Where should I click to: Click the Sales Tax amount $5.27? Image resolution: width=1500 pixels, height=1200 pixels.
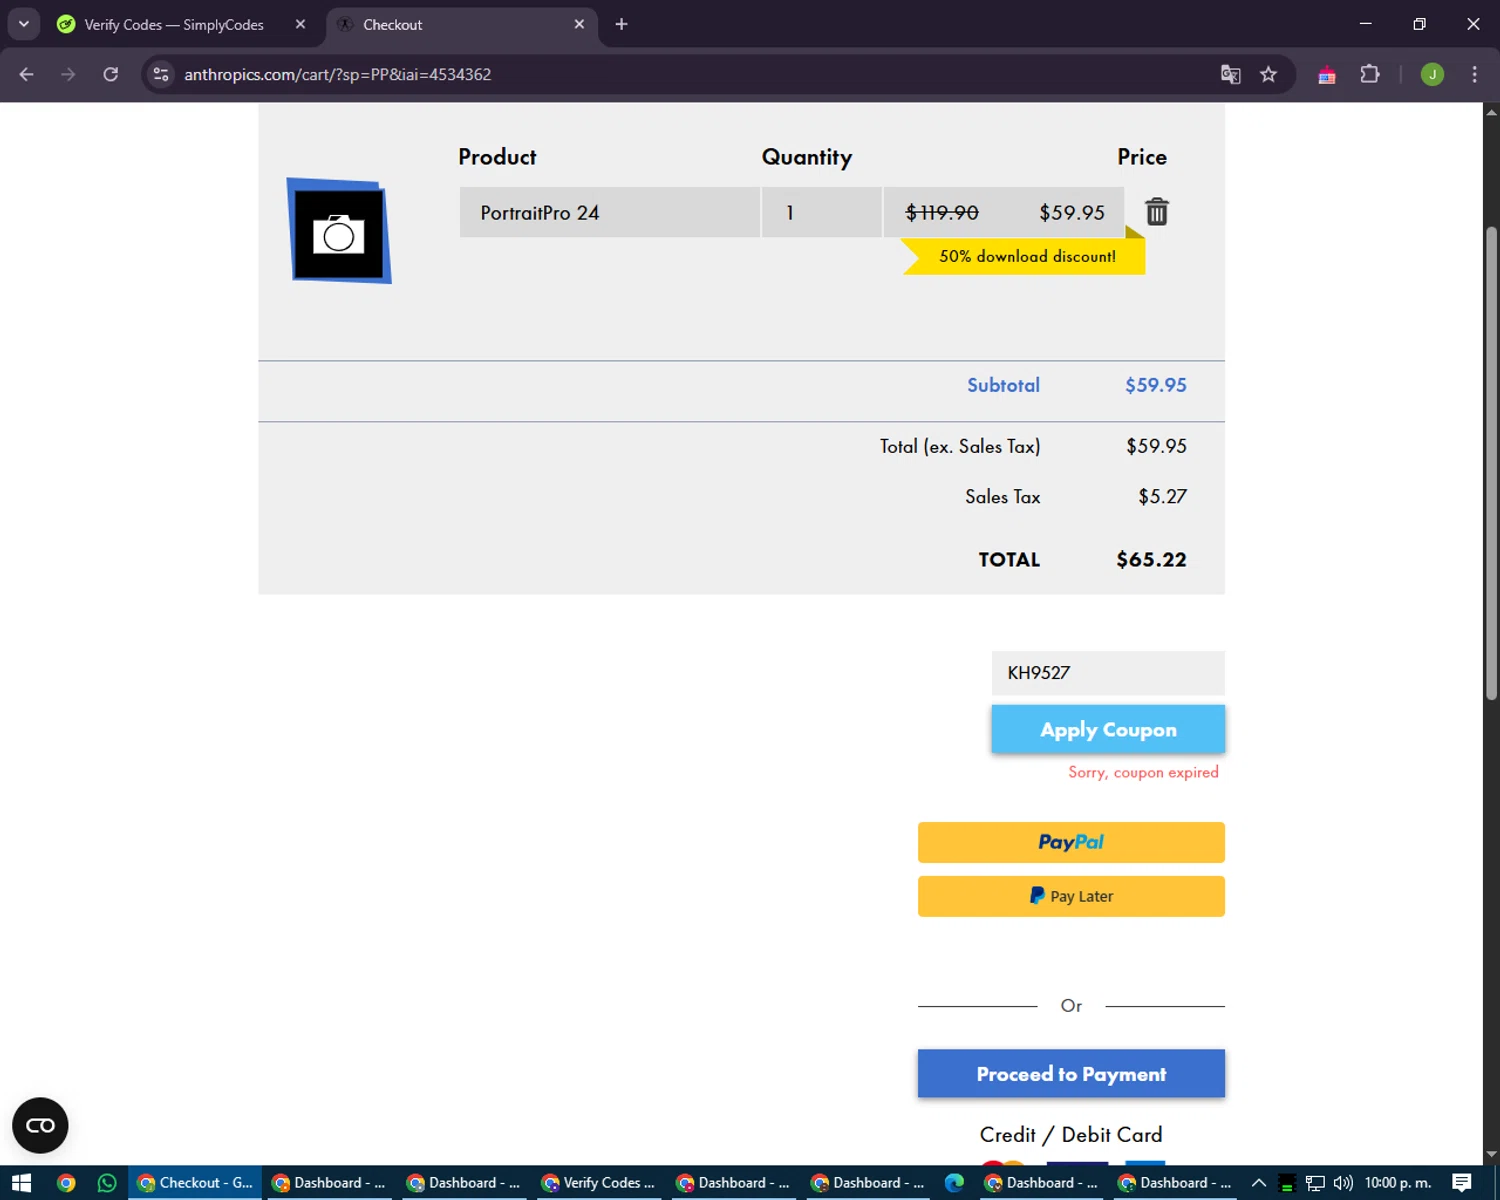click(x=1162, y=497)
